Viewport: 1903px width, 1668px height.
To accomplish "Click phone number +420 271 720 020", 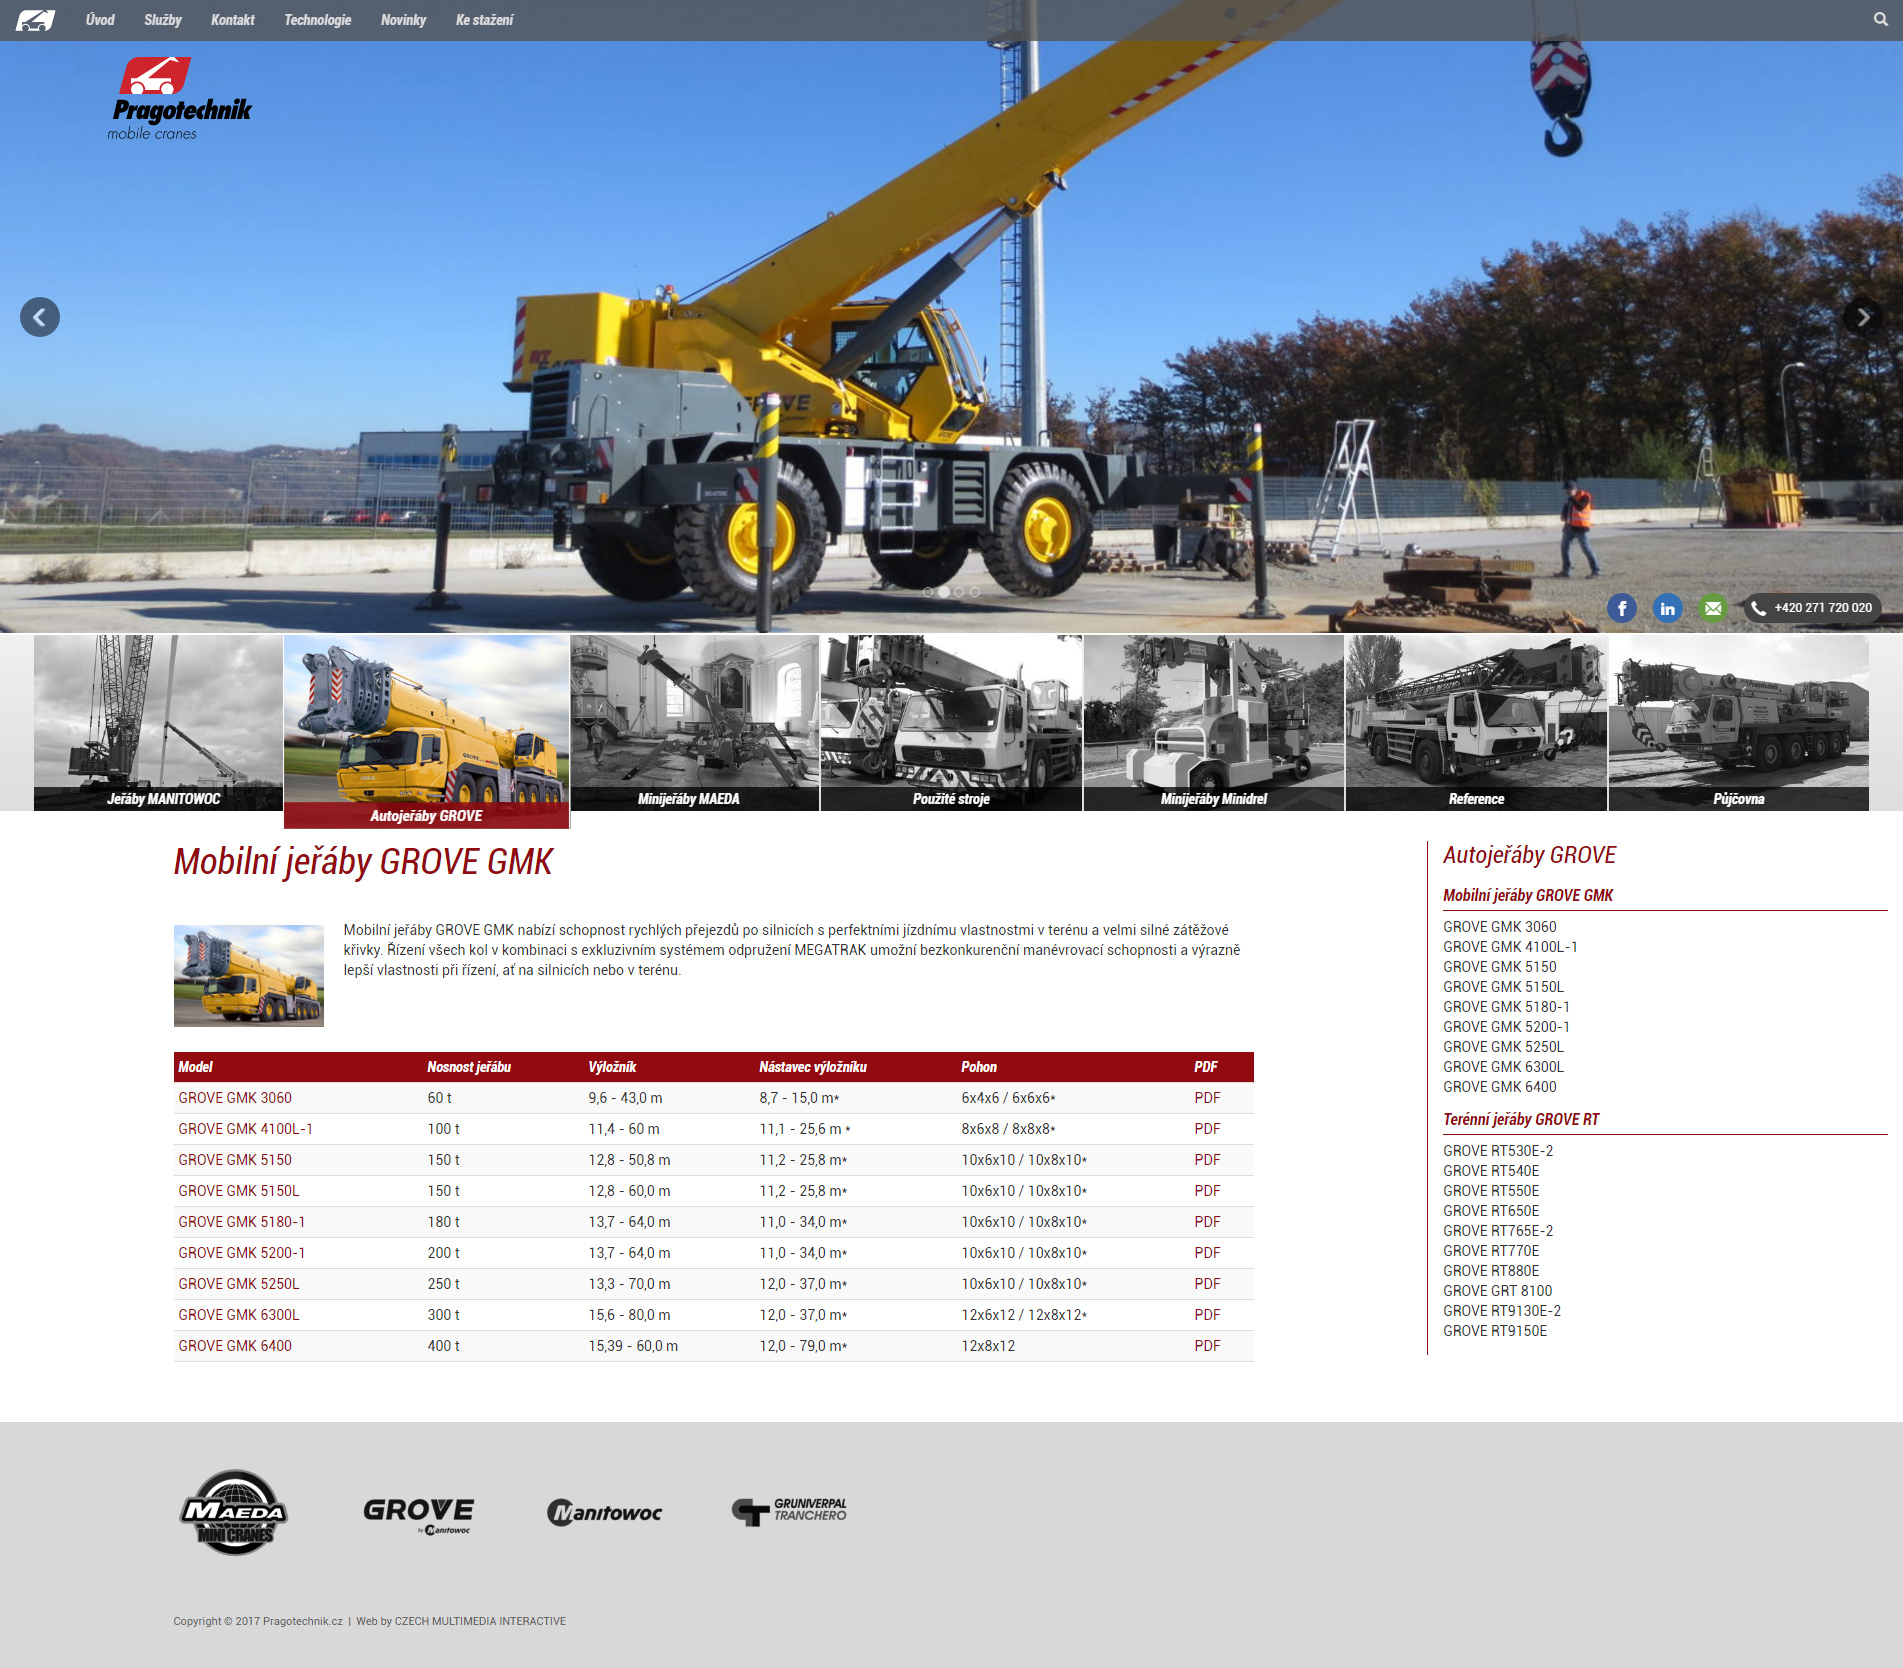I will click(1812, 608).
